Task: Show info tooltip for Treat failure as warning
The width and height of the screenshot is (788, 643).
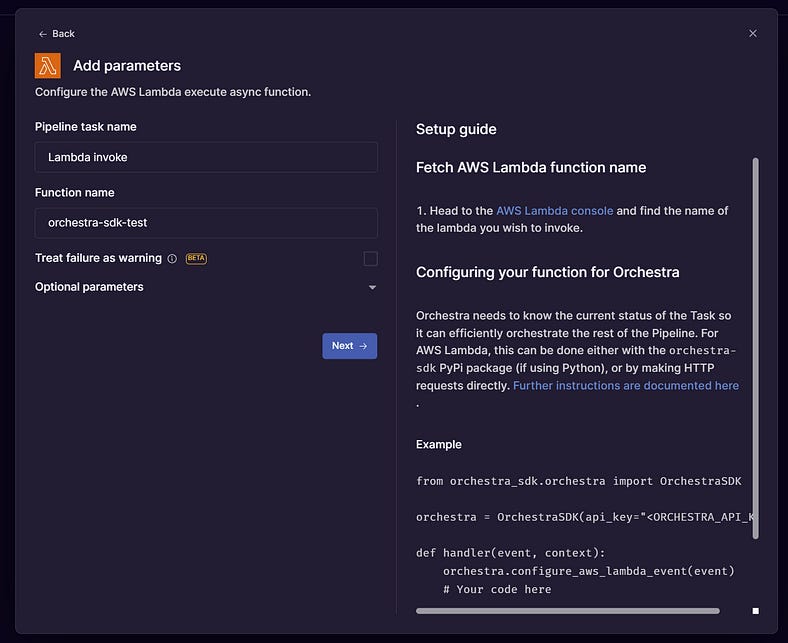Action: coord(172,258)
